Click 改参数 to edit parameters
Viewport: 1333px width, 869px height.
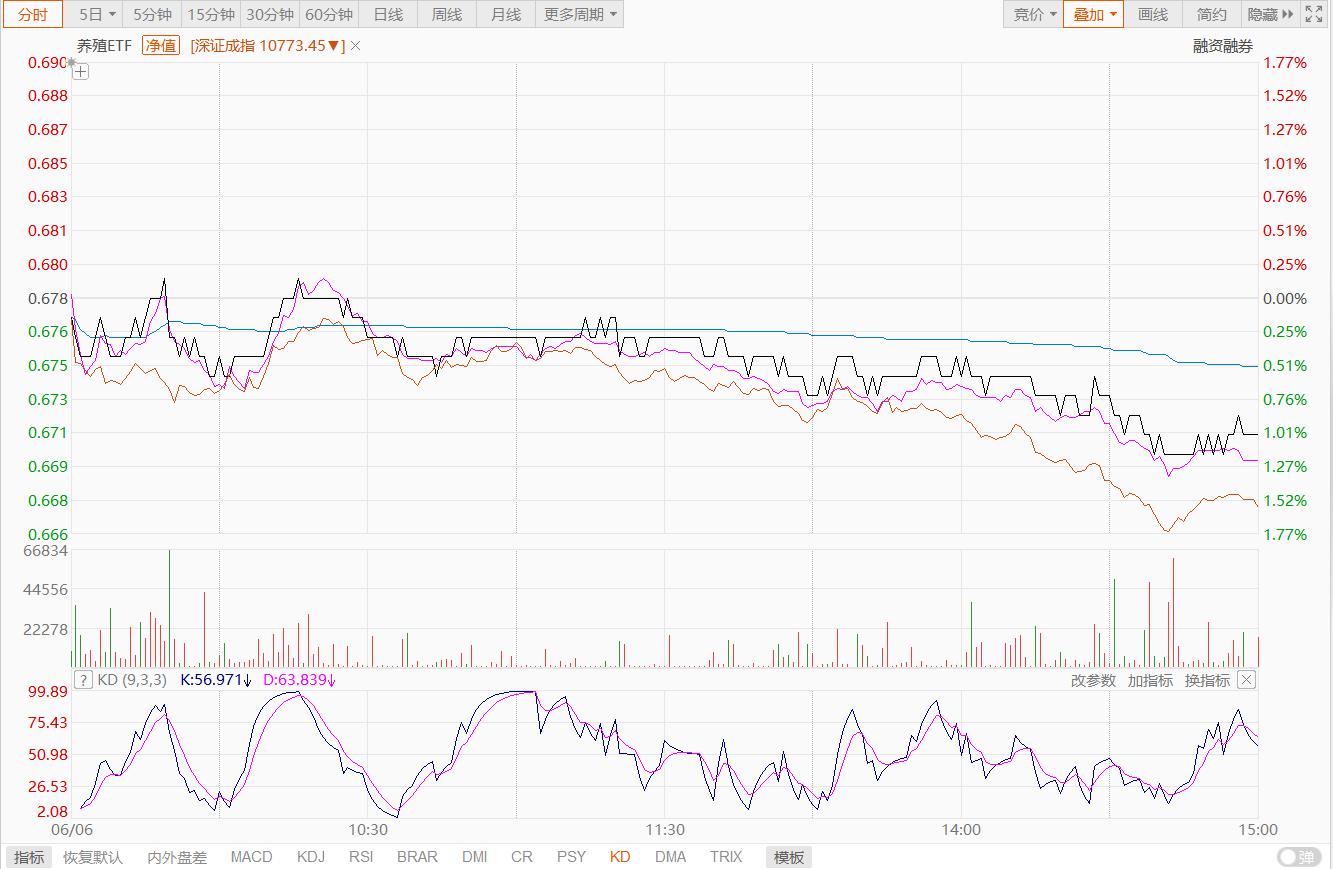tap(1093, 680)
